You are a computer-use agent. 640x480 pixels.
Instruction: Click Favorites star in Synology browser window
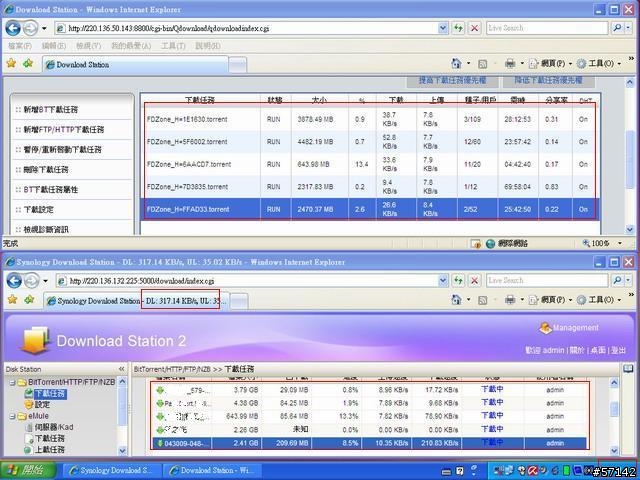[x=12, y=300]
